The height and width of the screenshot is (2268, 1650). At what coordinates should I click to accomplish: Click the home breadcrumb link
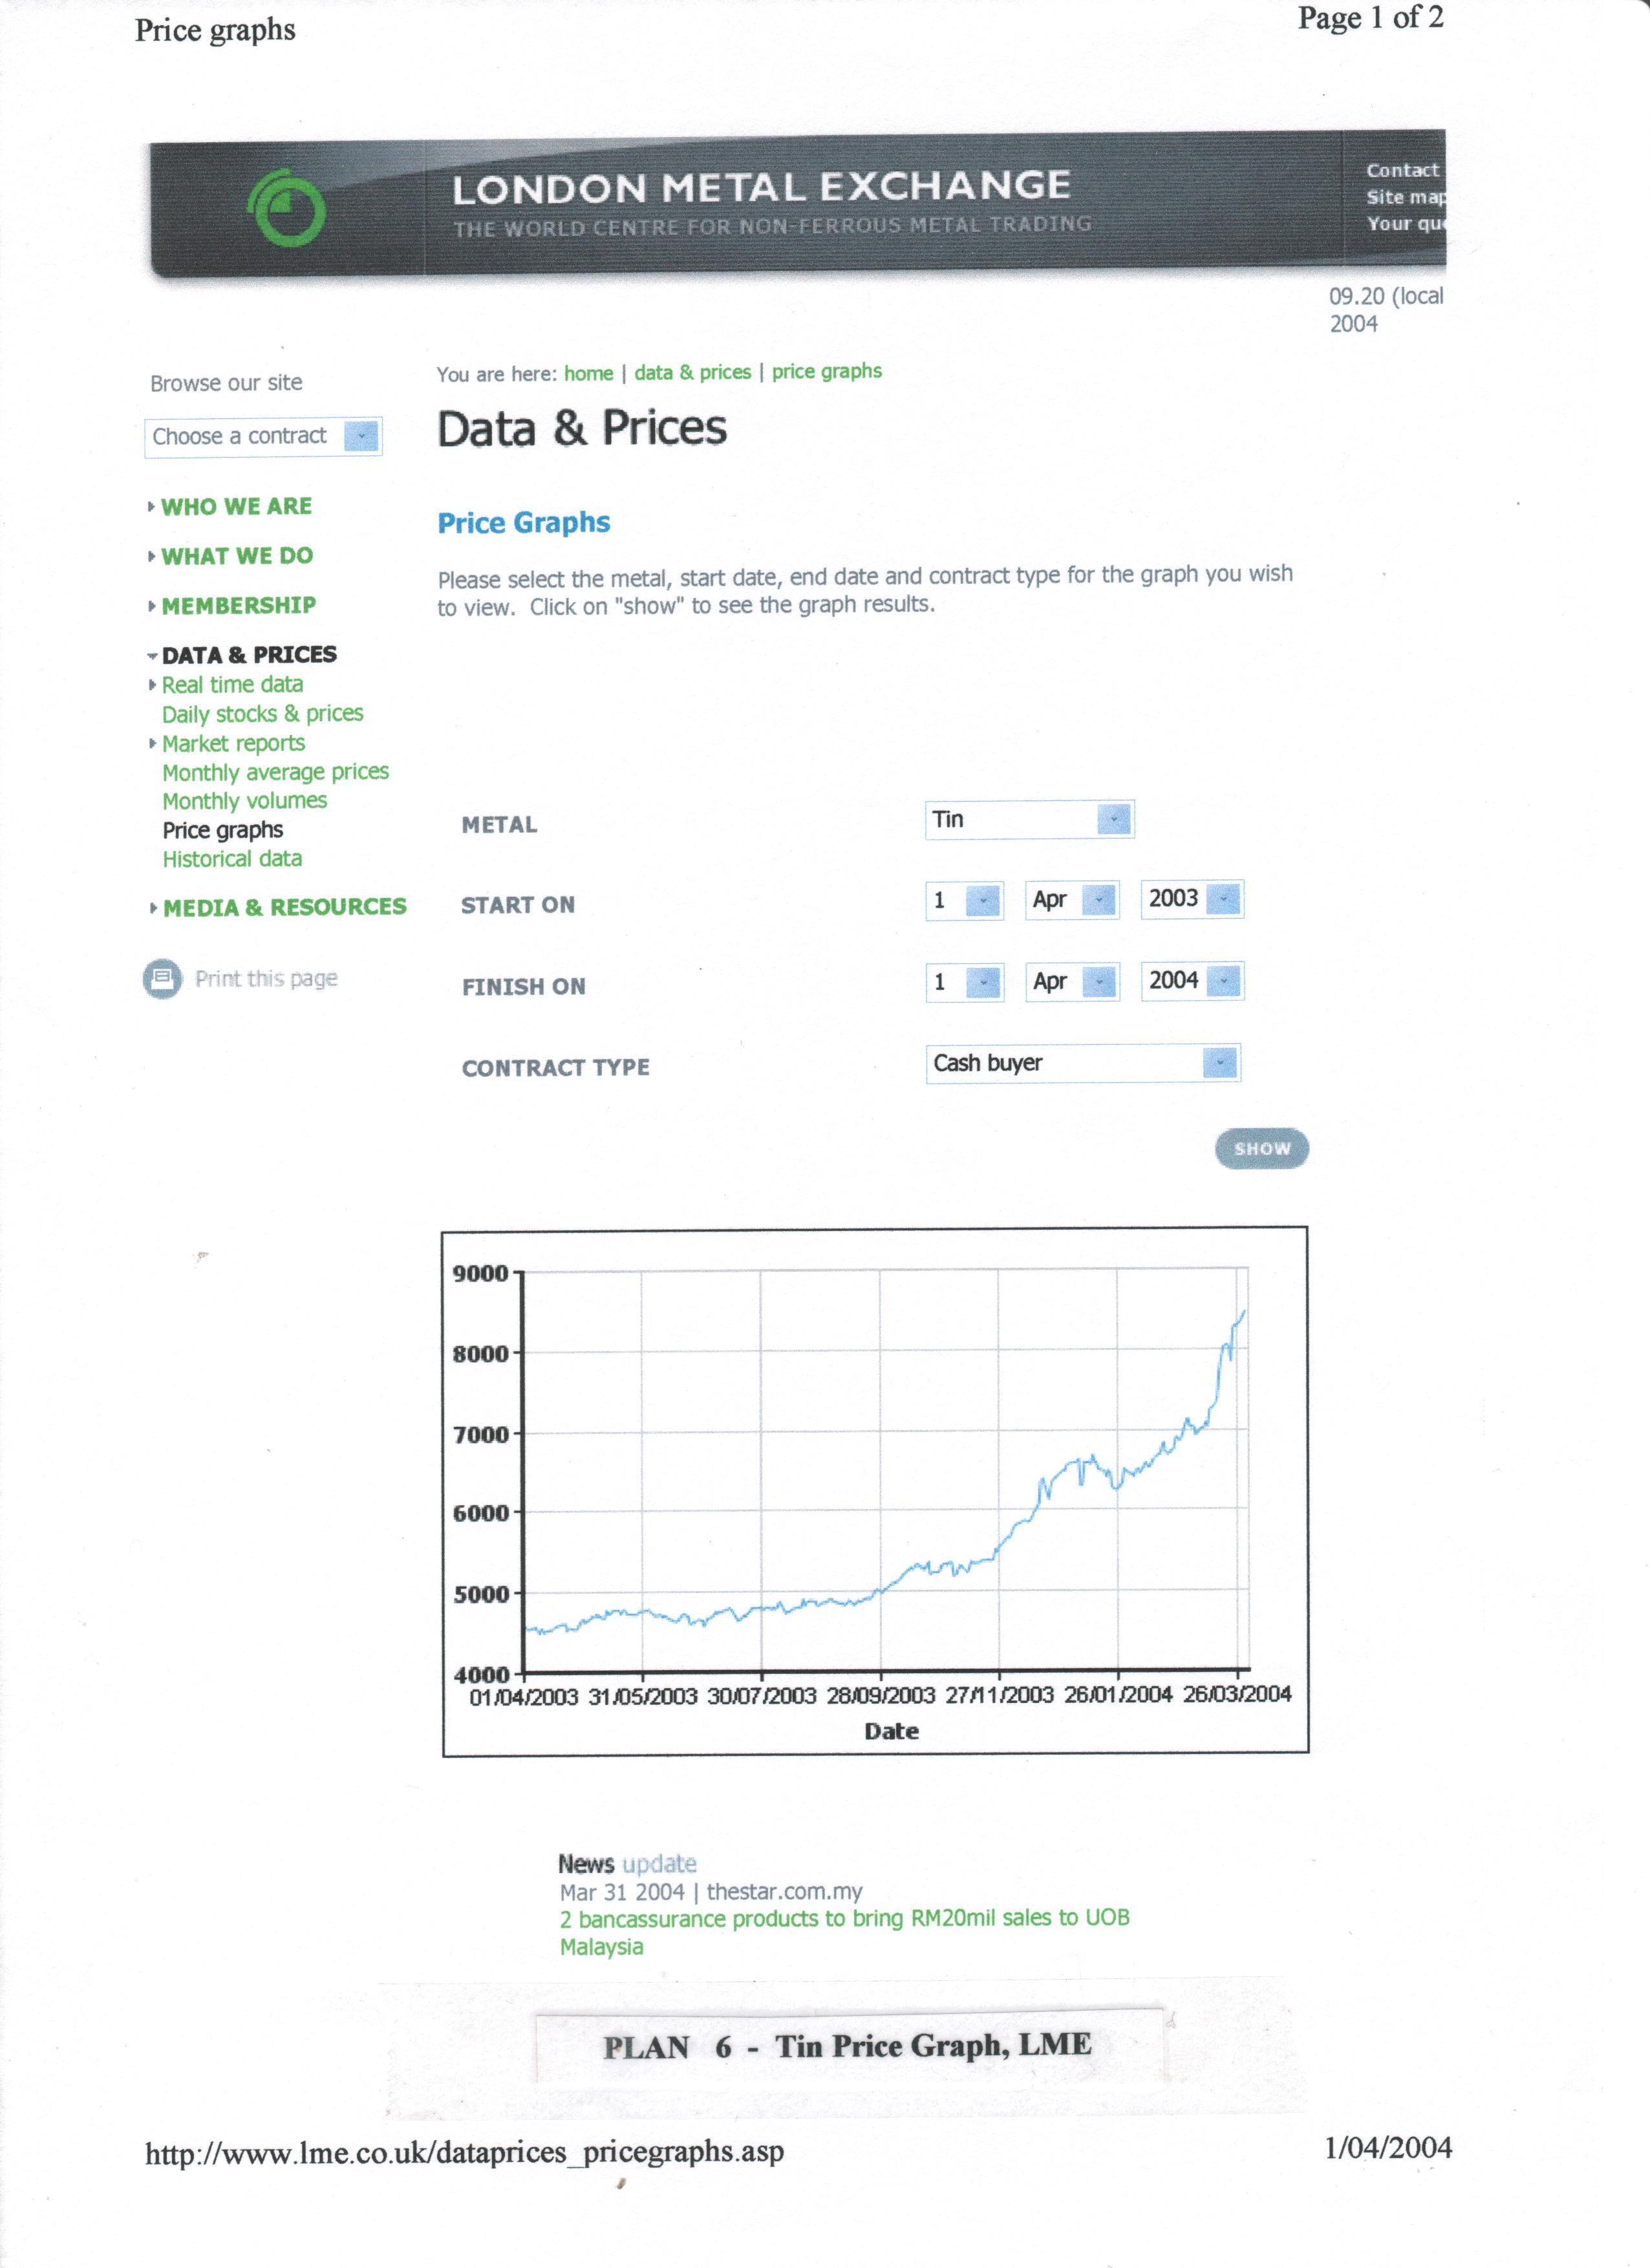(588, 373)
